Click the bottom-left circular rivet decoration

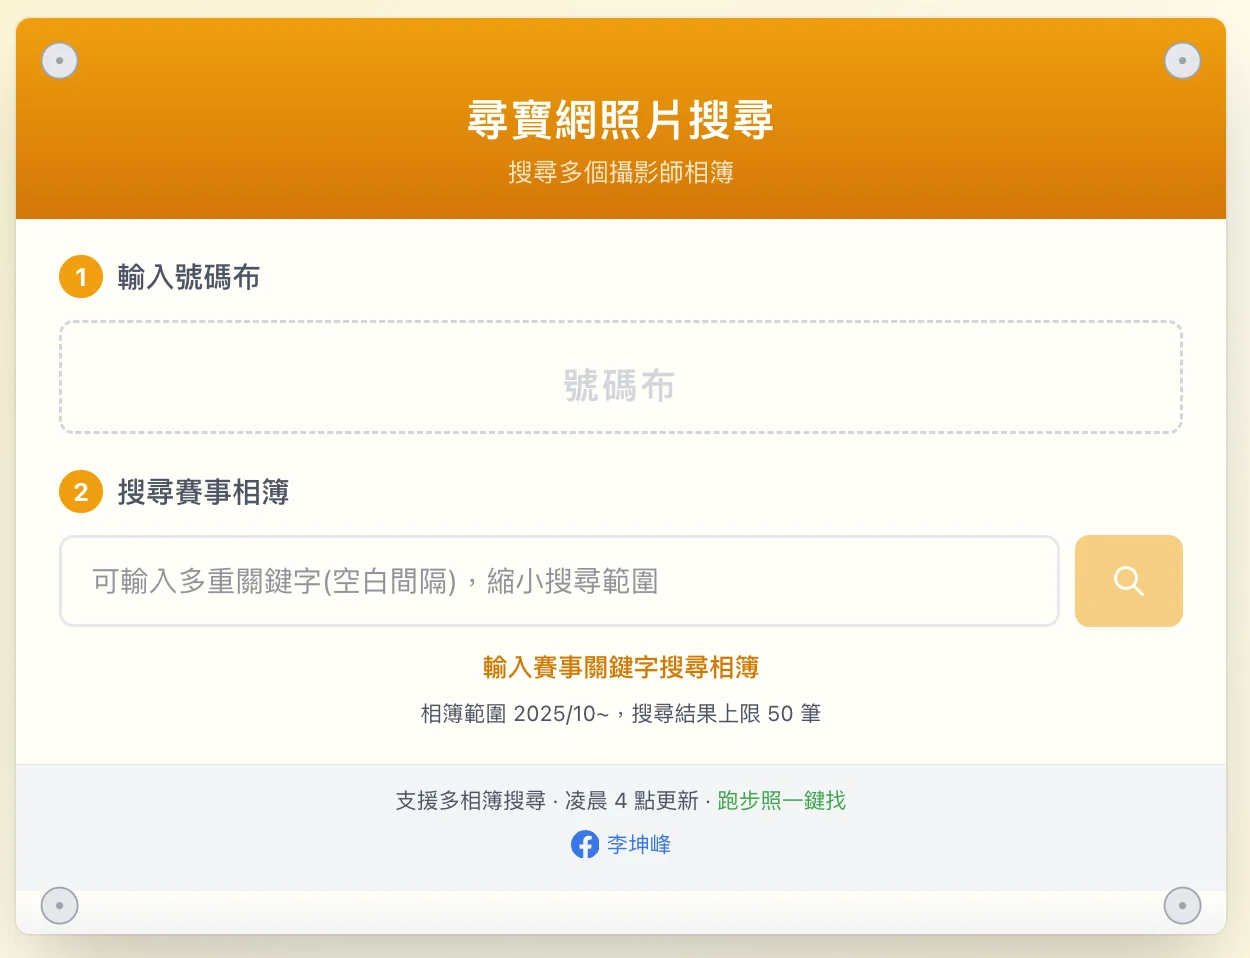pyautogui.click(x=59, y=905)
